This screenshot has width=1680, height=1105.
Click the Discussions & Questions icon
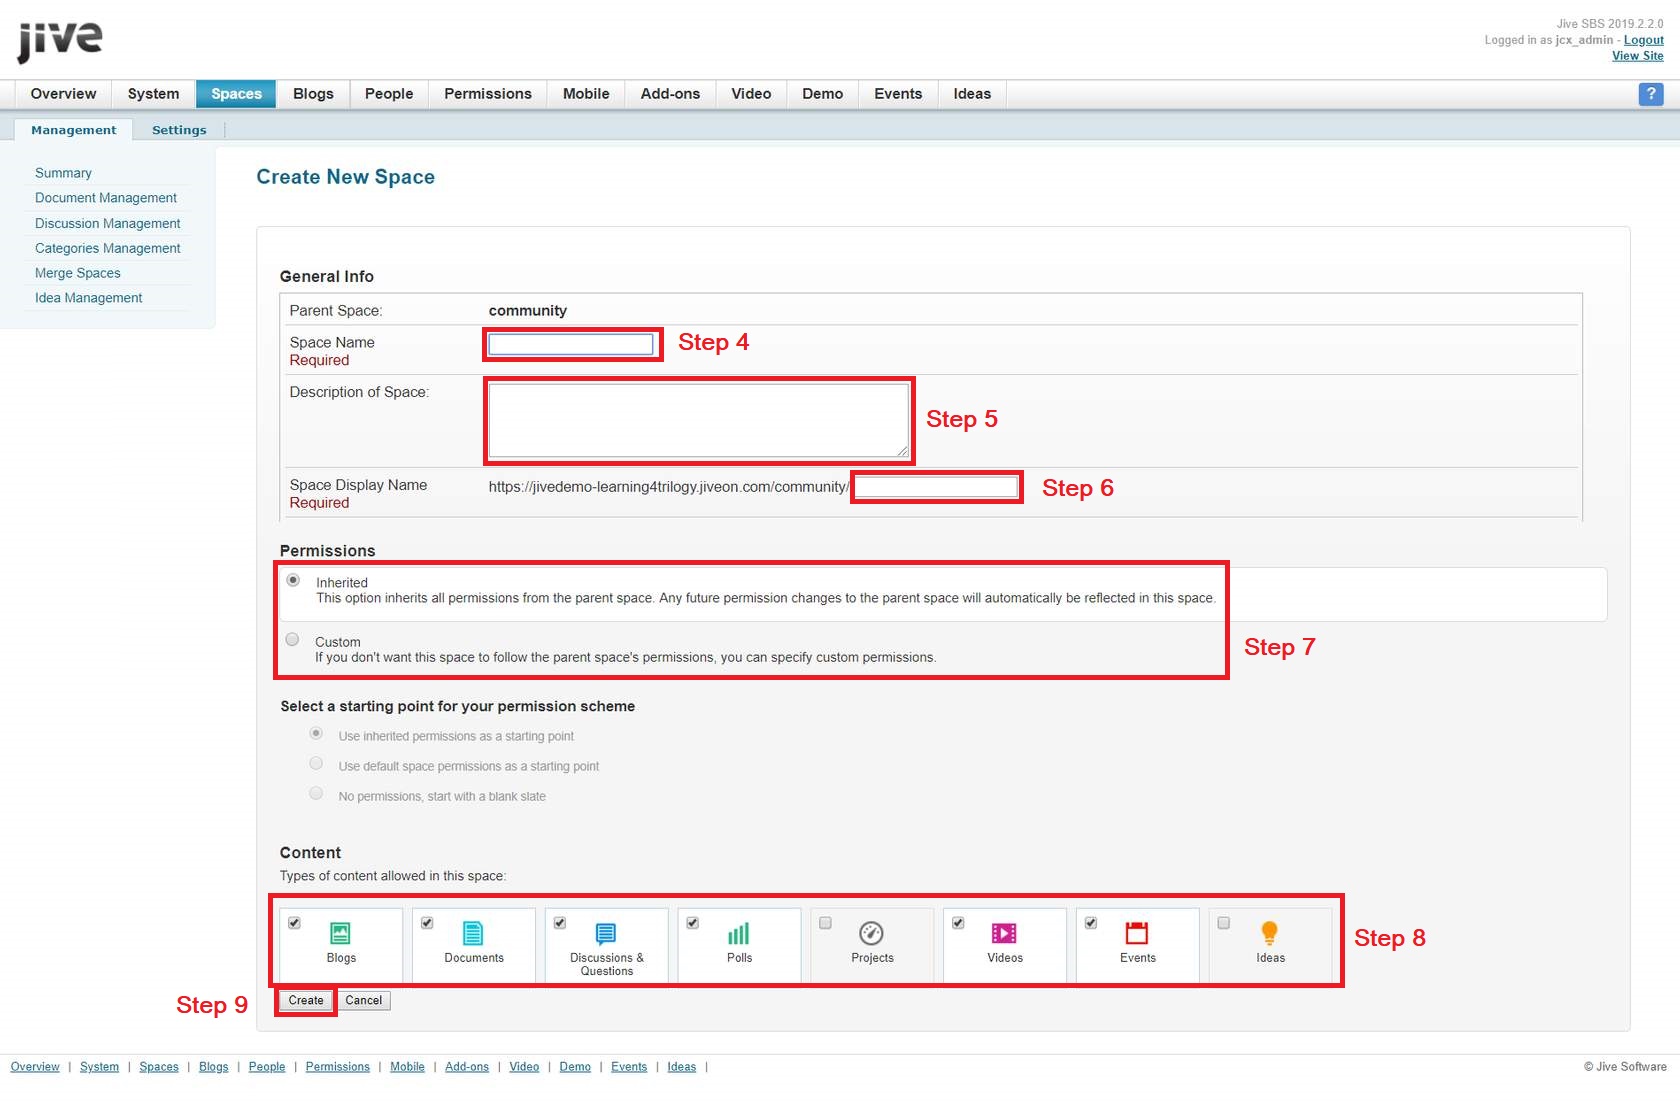coord(606,933)
